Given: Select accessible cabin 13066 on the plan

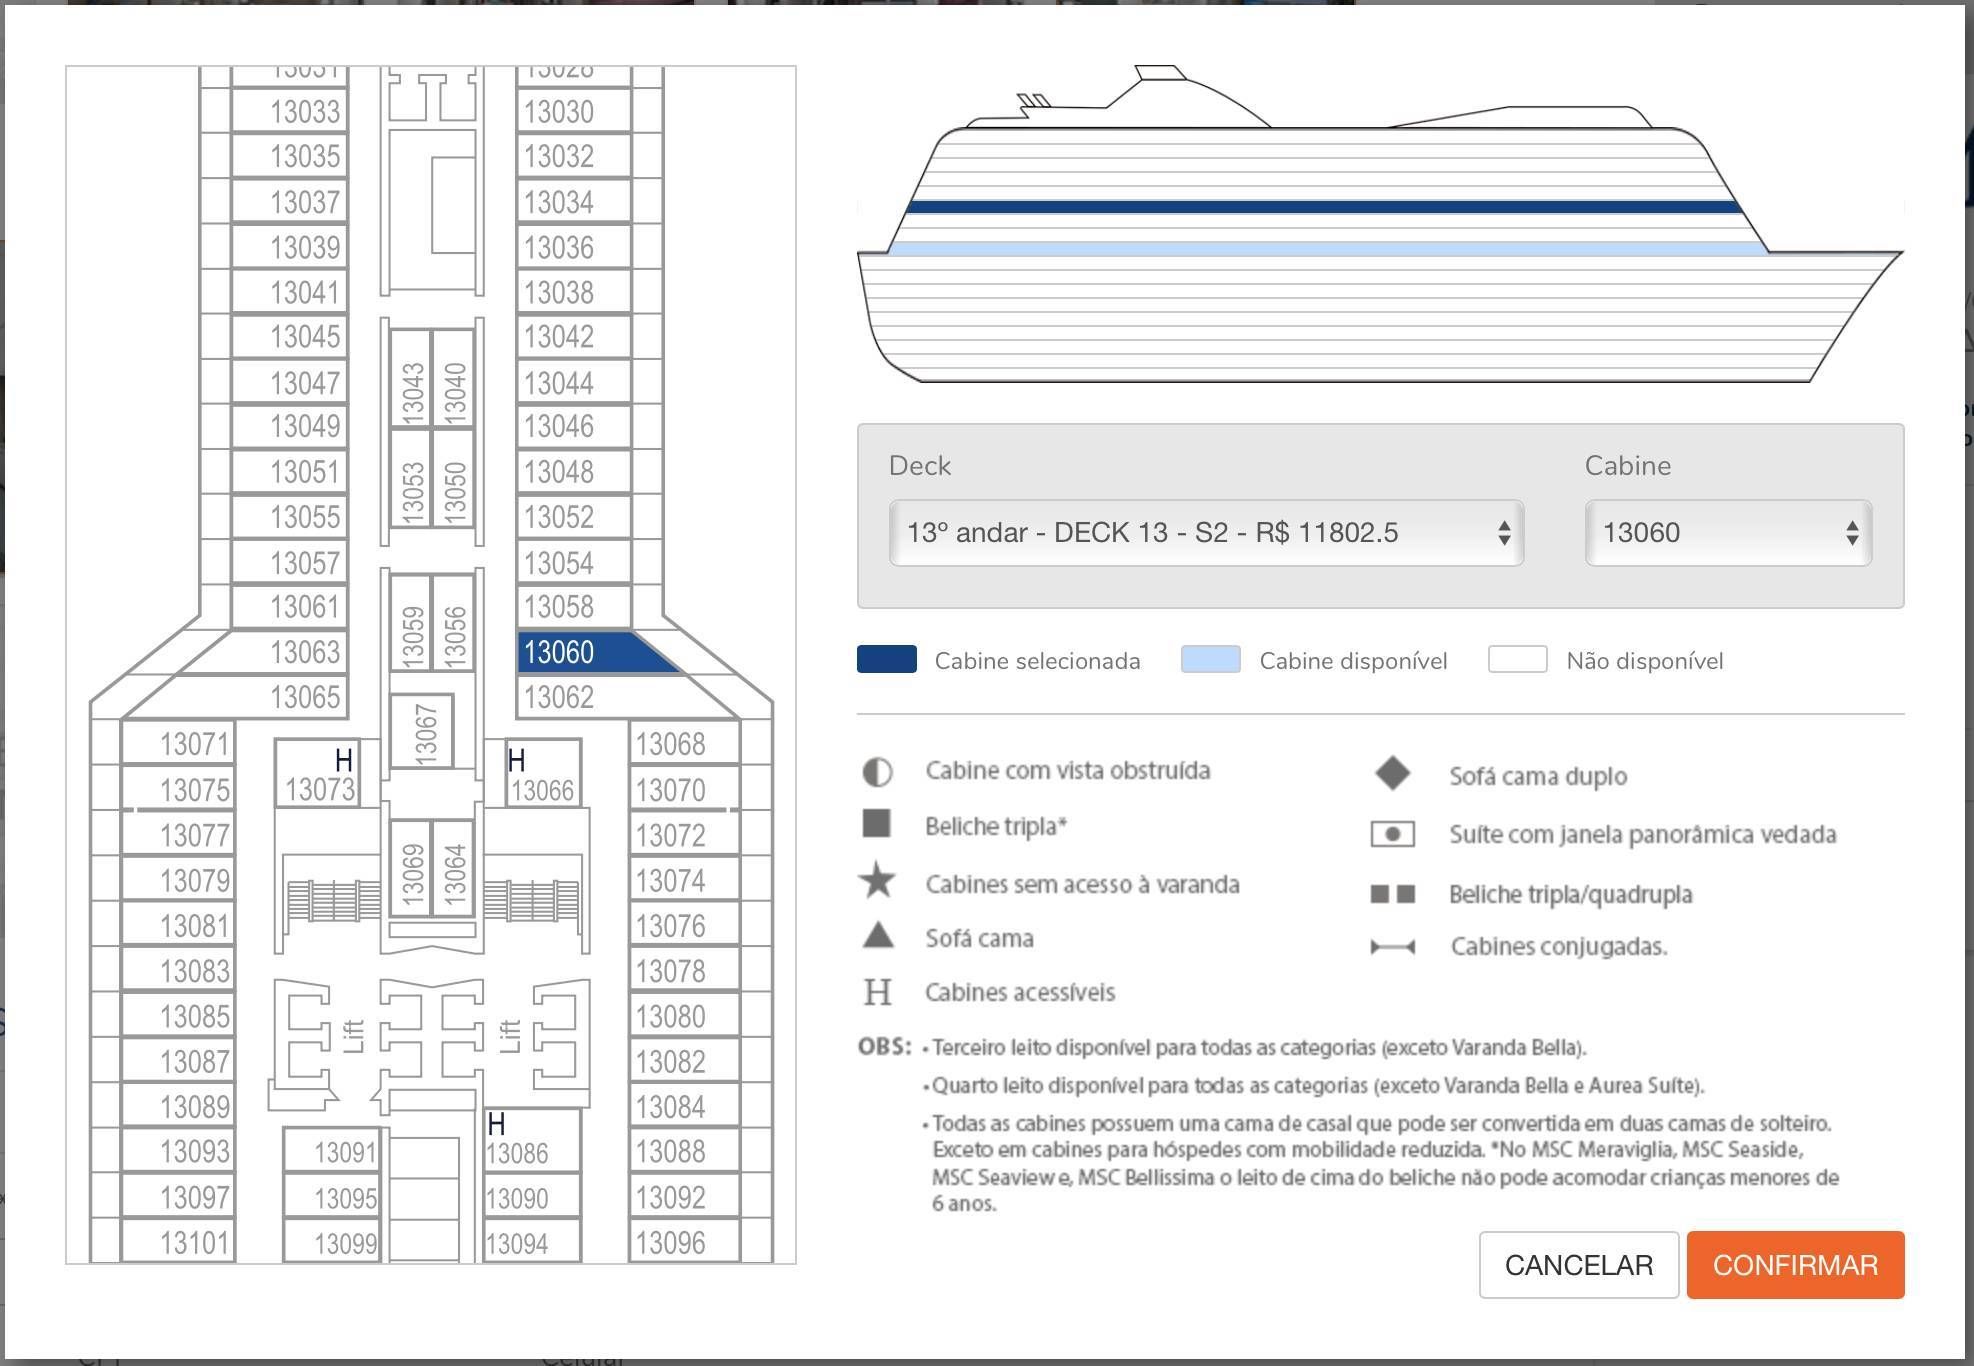Looking at the screenshot, I should pos(543,773).
